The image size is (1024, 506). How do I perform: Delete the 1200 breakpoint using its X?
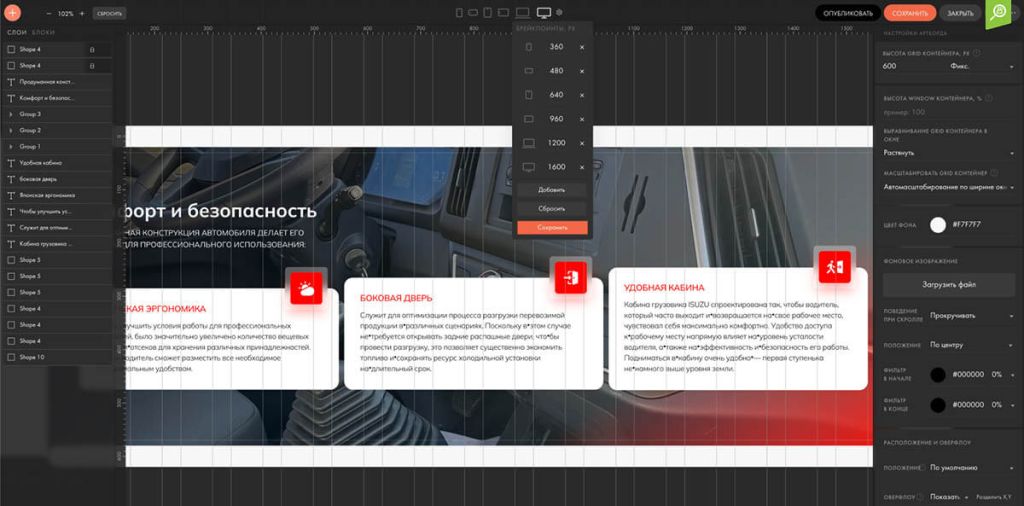(x=582, y=143)
